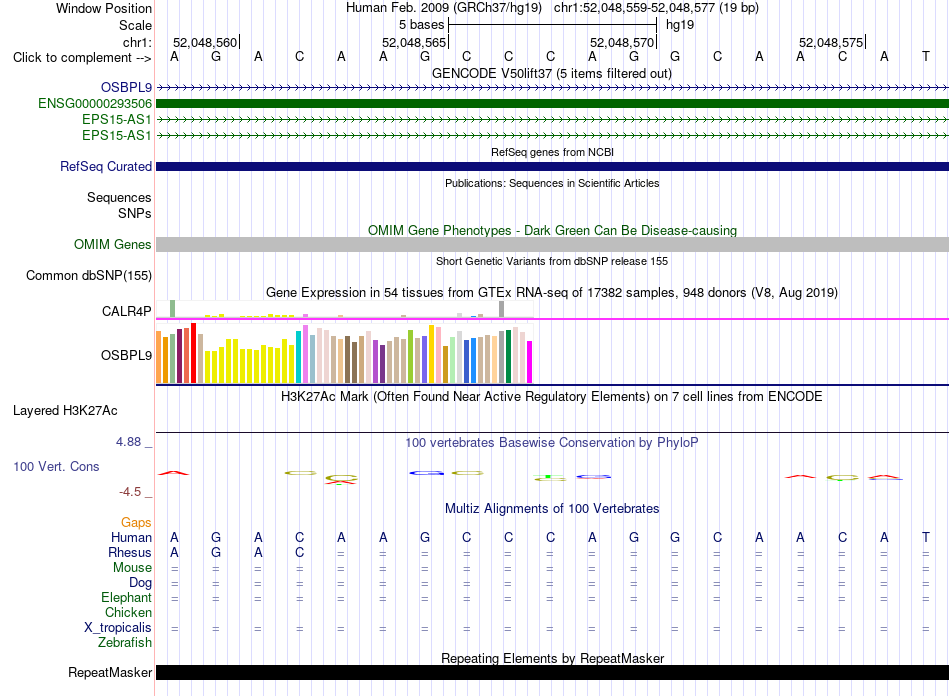This screenshot has height=696, width=950.
Task: Open the OSBPL9 GTEx expression bar chart
Action: point(344,354)
